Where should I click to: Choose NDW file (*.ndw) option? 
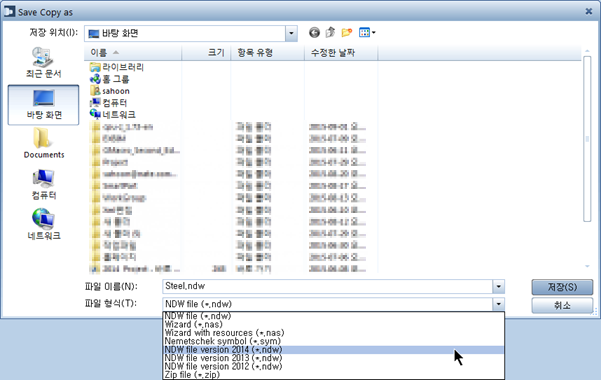pyautogui.click(x=333, y=316)
